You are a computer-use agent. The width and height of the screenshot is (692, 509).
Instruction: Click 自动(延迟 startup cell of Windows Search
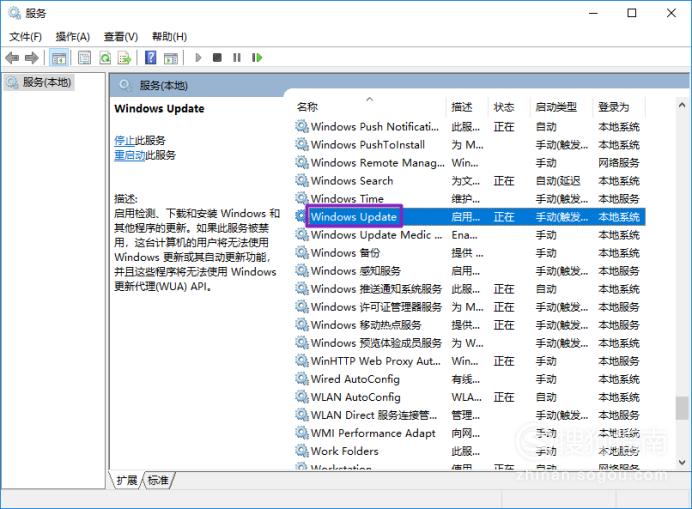pyautogui.click(x=558, y=181)
